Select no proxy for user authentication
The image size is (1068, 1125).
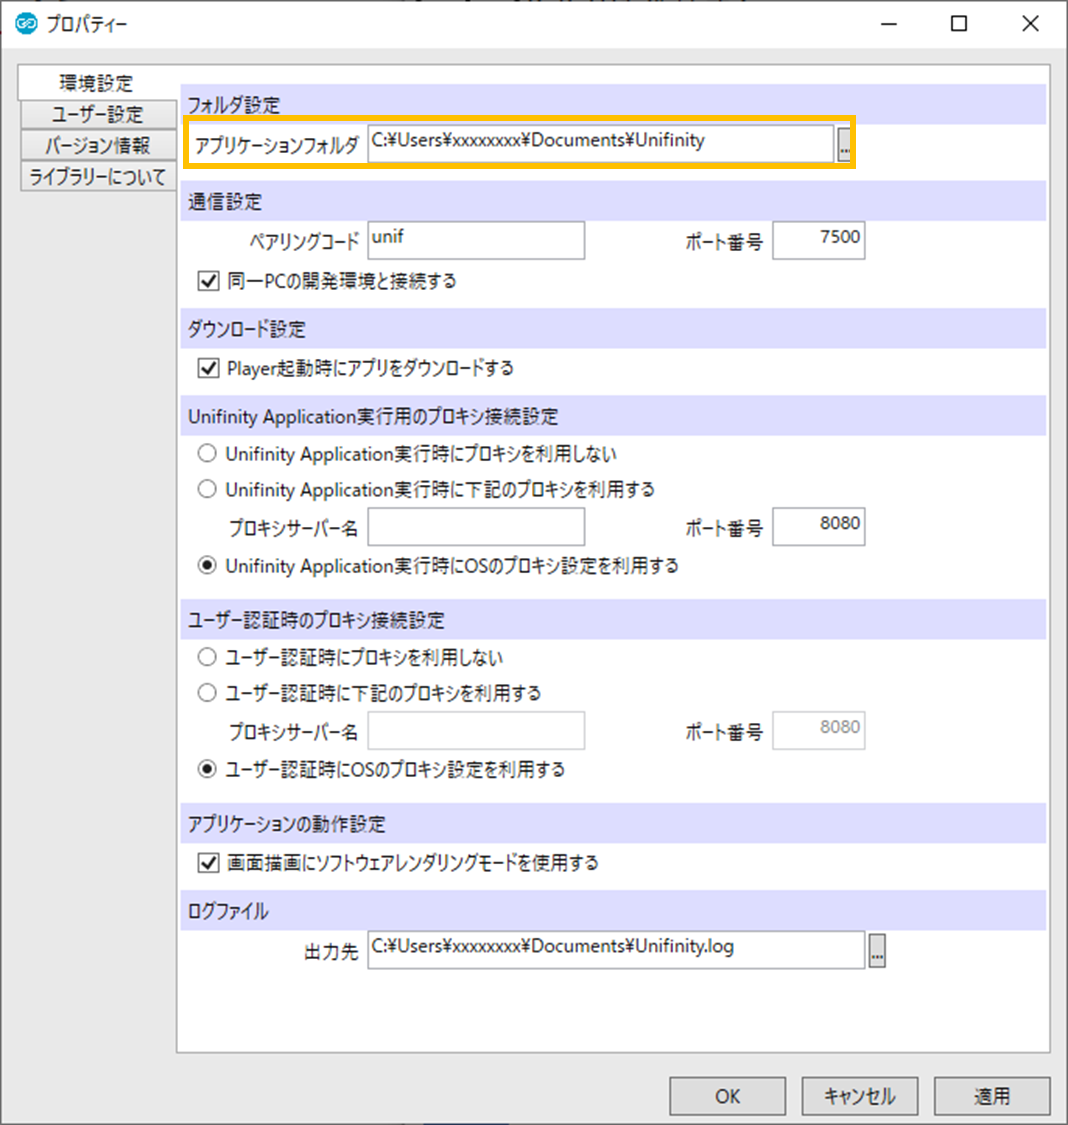(x=207, y=658)
